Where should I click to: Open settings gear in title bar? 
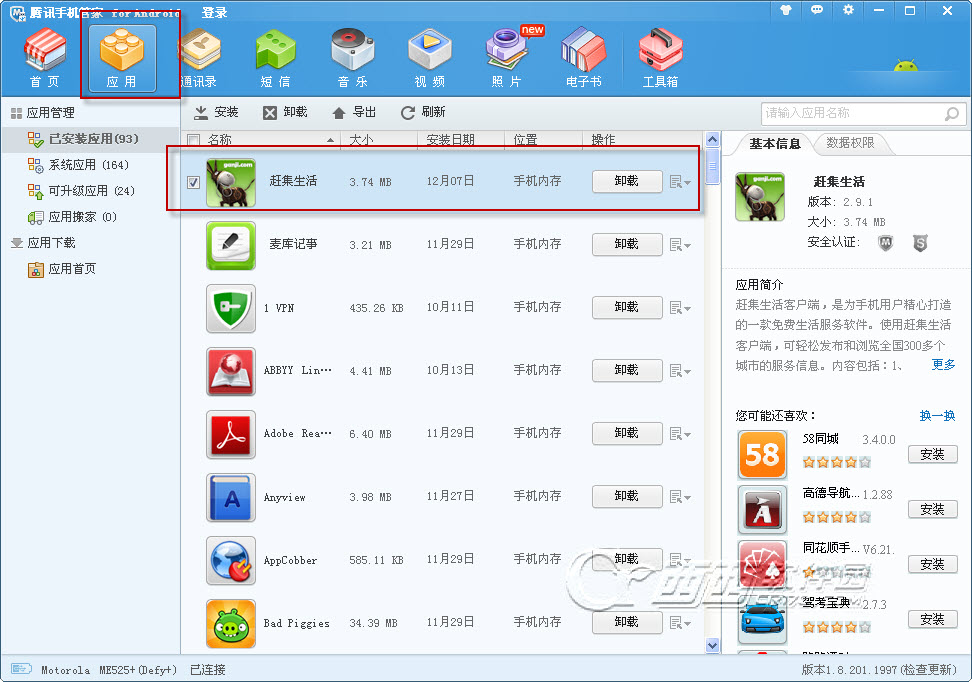[848, 10]
